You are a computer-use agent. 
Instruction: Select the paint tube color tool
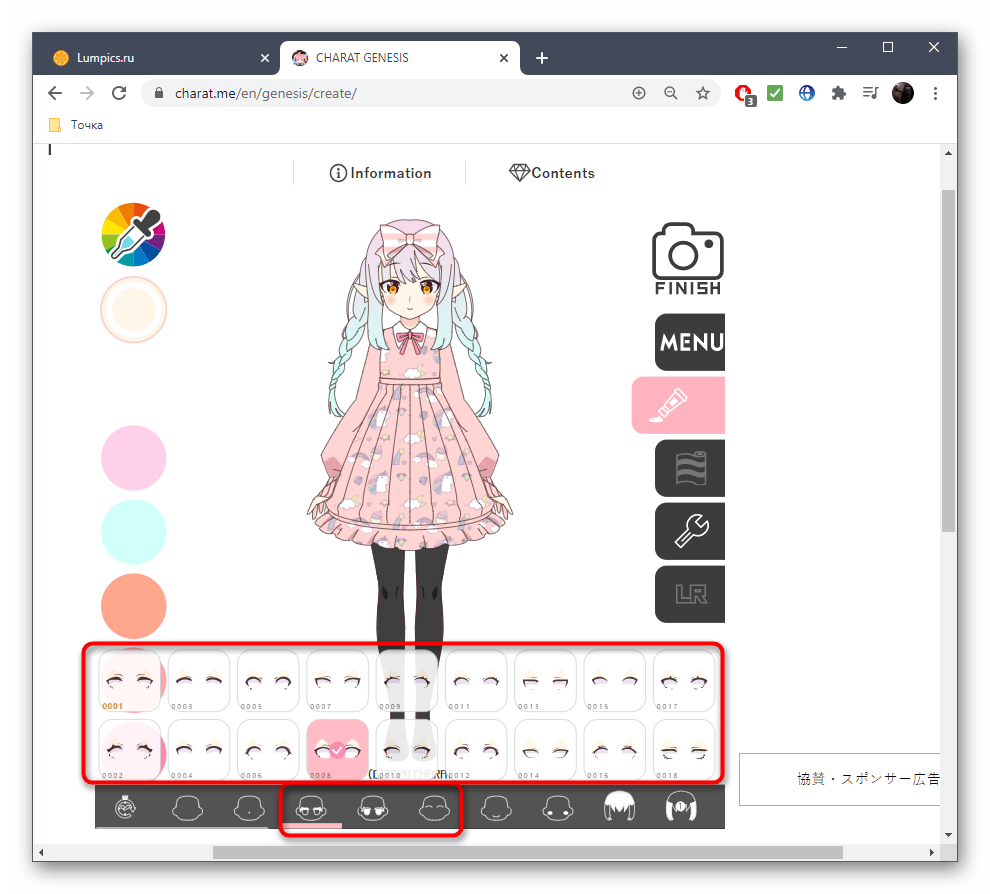(x=679, y=405)
